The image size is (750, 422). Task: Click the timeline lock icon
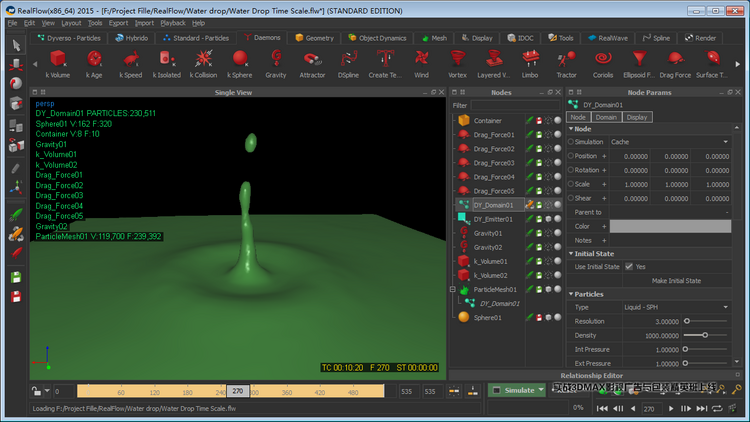click(x=36, y=391)
